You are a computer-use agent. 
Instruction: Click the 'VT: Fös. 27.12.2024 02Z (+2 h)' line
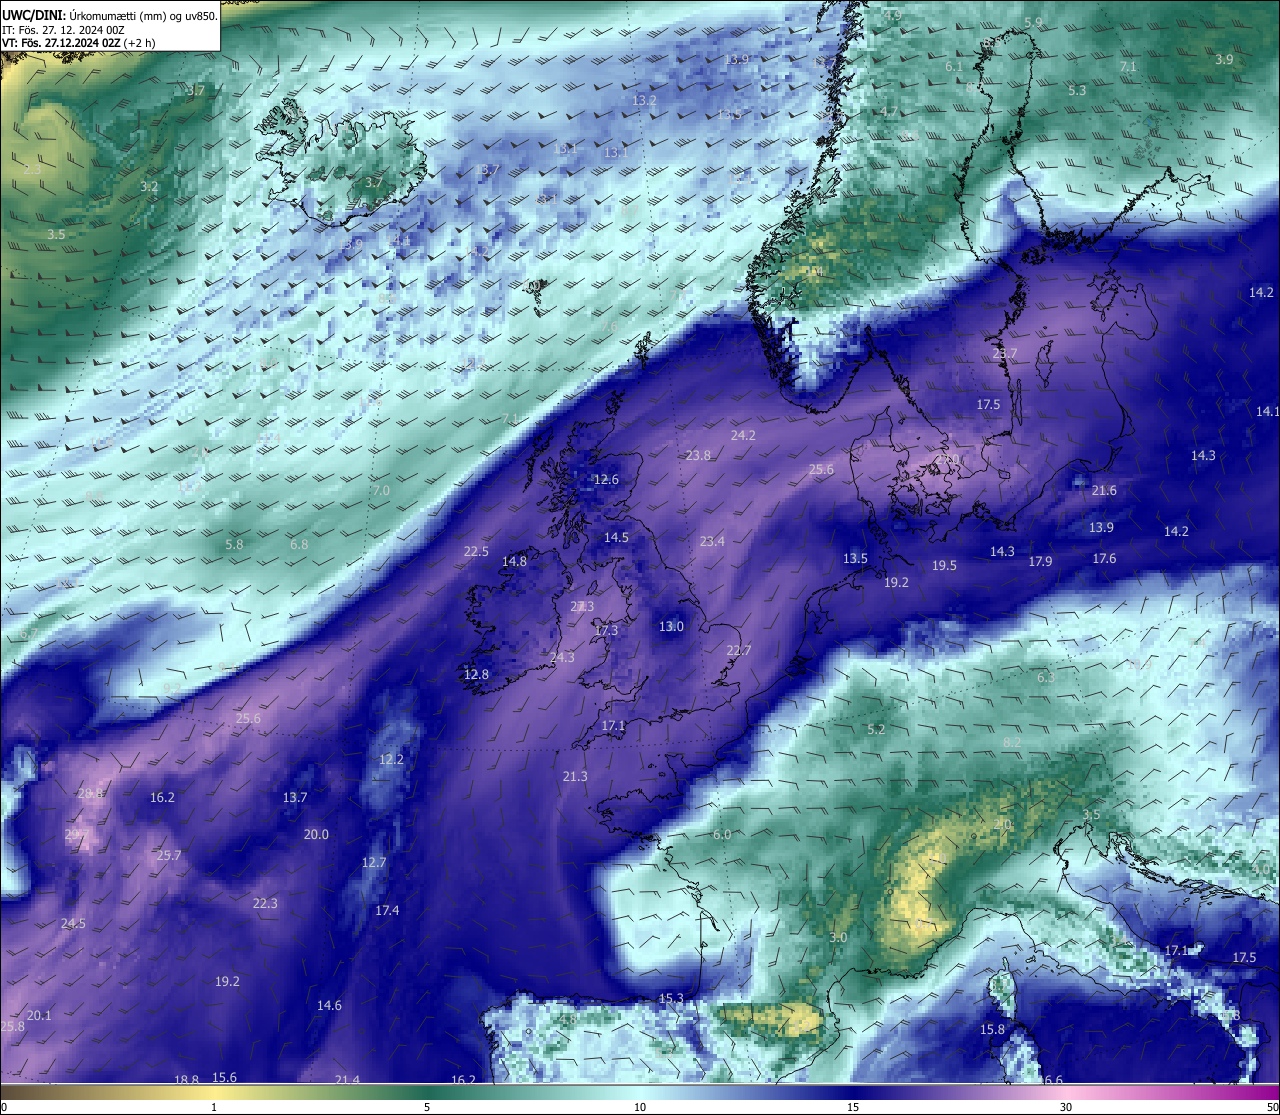coord(78,43)
